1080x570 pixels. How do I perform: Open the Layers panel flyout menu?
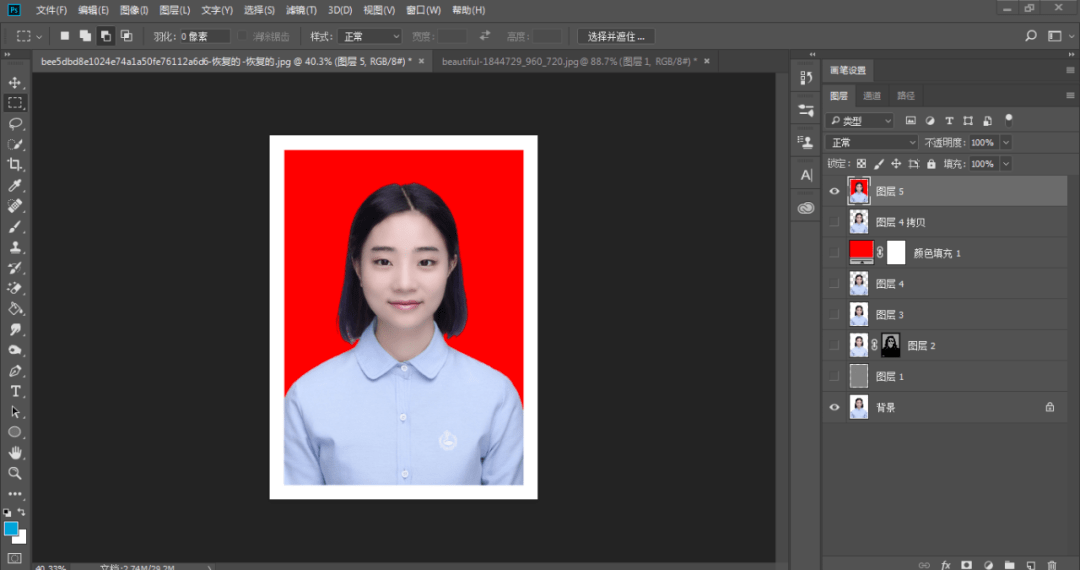click(x=1070, y=96)
